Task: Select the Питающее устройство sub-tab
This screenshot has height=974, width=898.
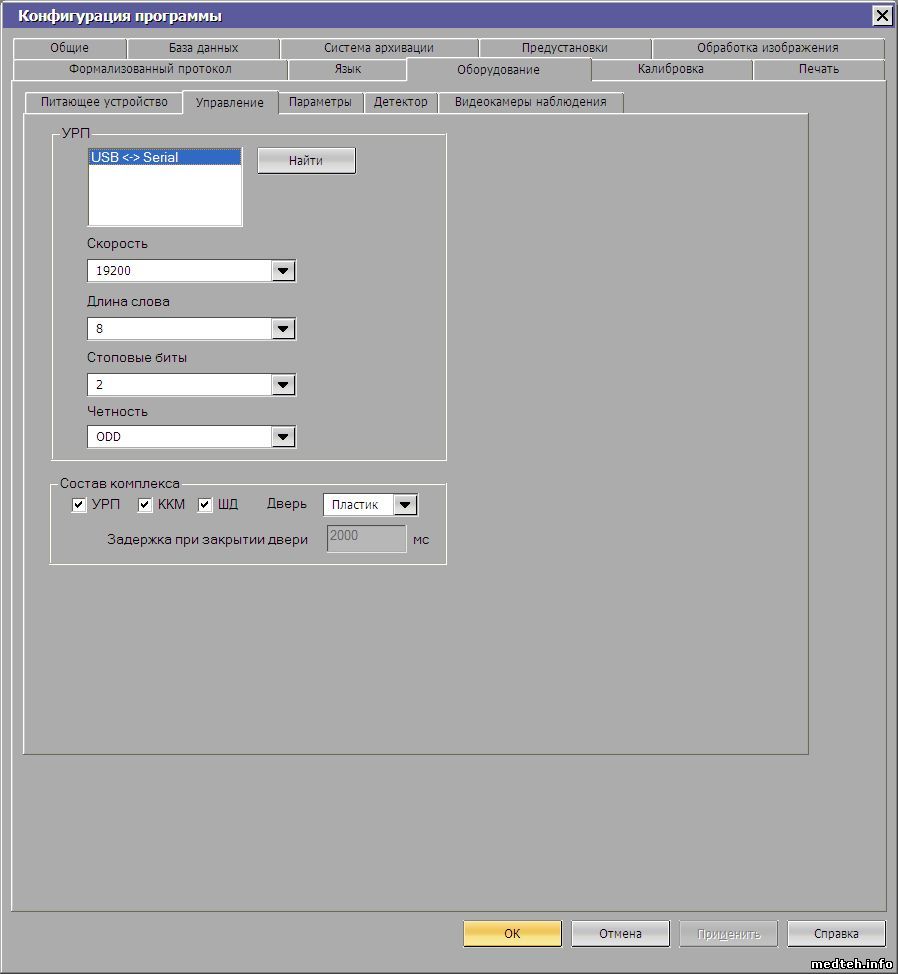Action: tap(104, 102)
